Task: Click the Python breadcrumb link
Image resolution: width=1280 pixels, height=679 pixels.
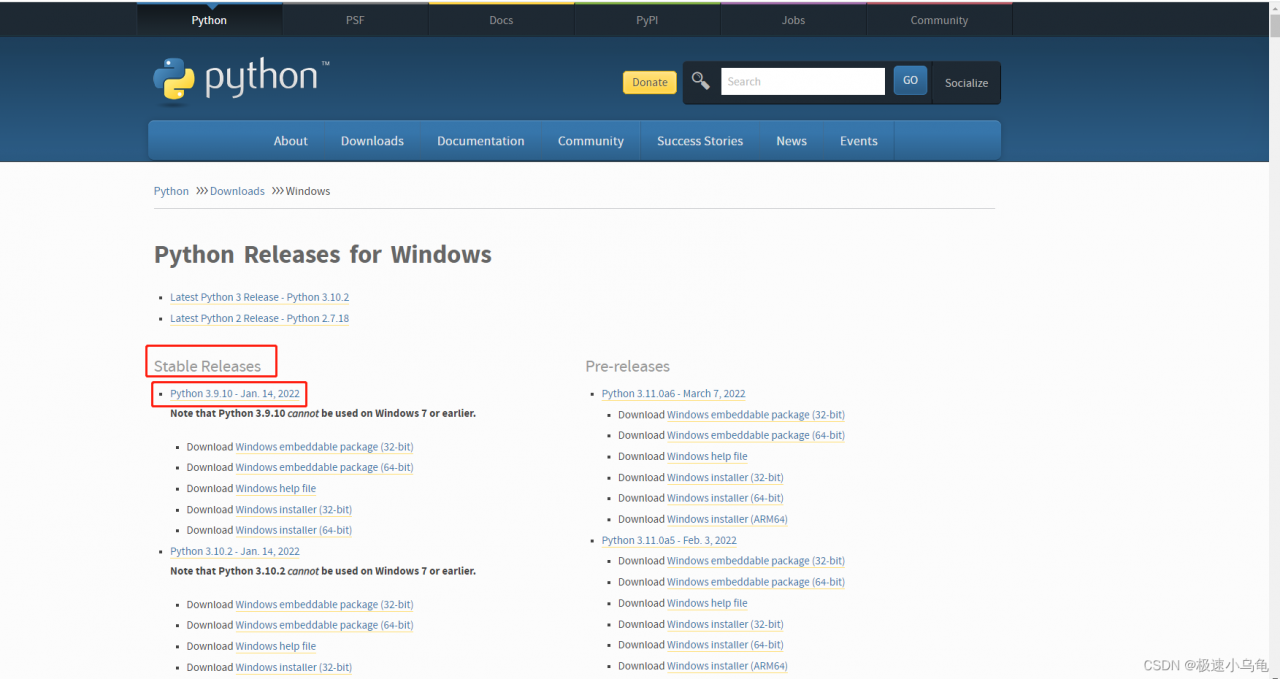Action: (171, 191)
